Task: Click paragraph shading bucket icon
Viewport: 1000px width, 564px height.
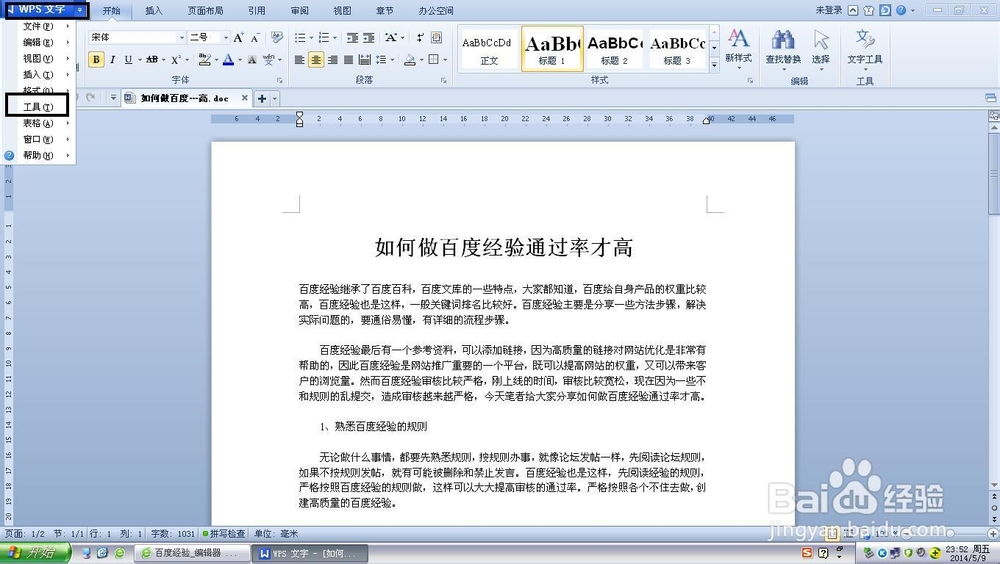Action: [x=410, y=60]
